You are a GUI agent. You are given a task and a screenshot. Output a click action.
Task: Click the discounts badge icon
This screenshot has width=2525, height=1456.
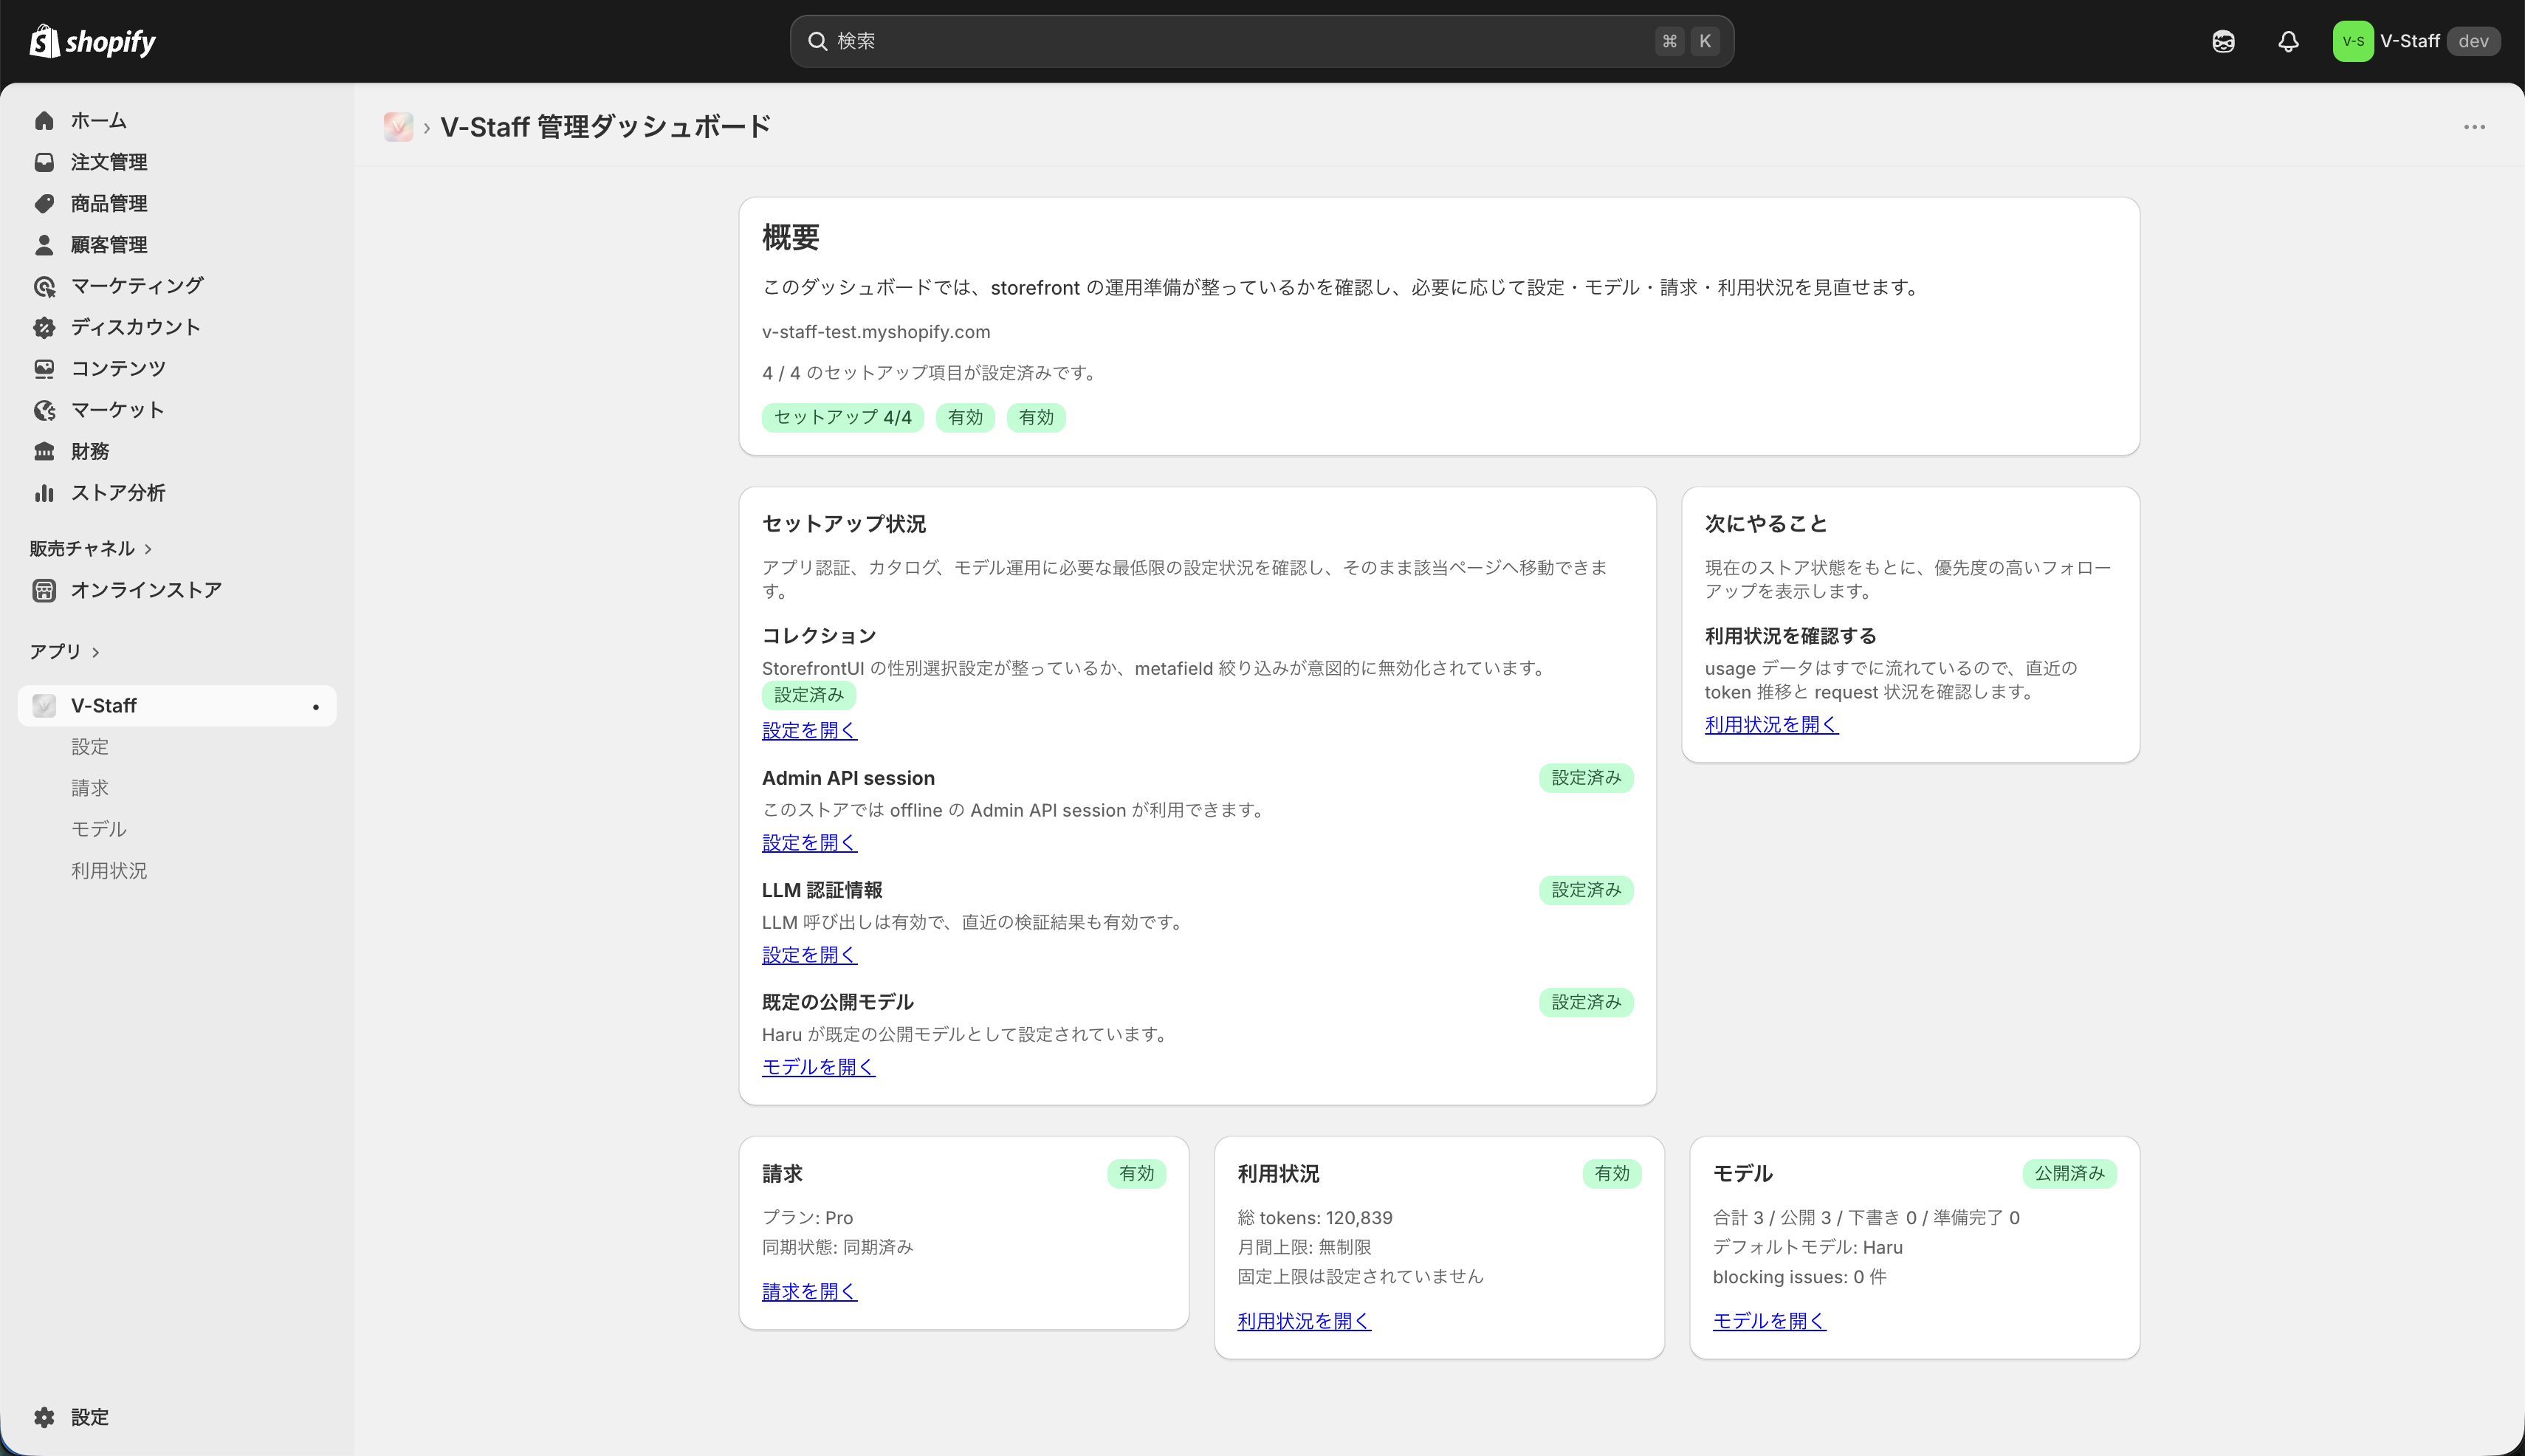[44, 327]
